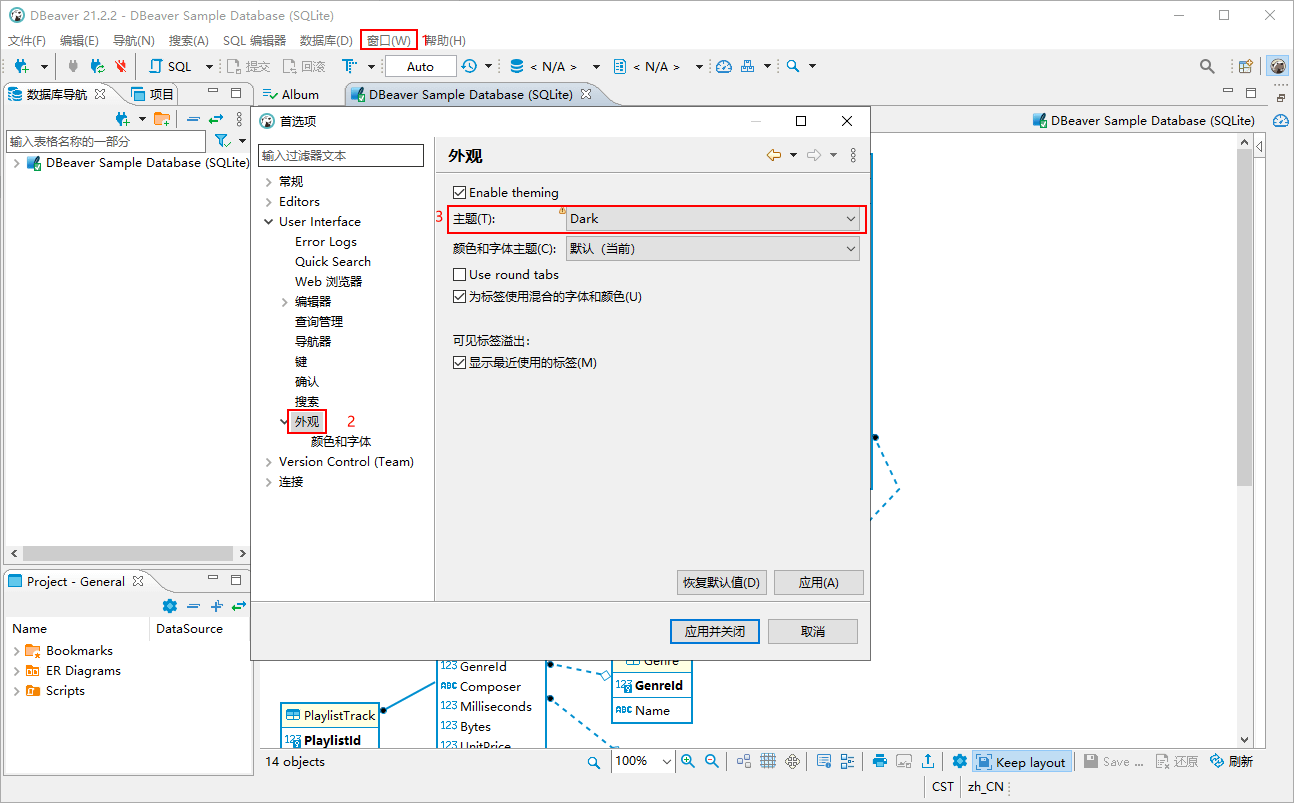Open the 主题 Dark theme dropdown
Image resolution: width=1294 pixels, height=803 pixels.
[x=712, y=218]
